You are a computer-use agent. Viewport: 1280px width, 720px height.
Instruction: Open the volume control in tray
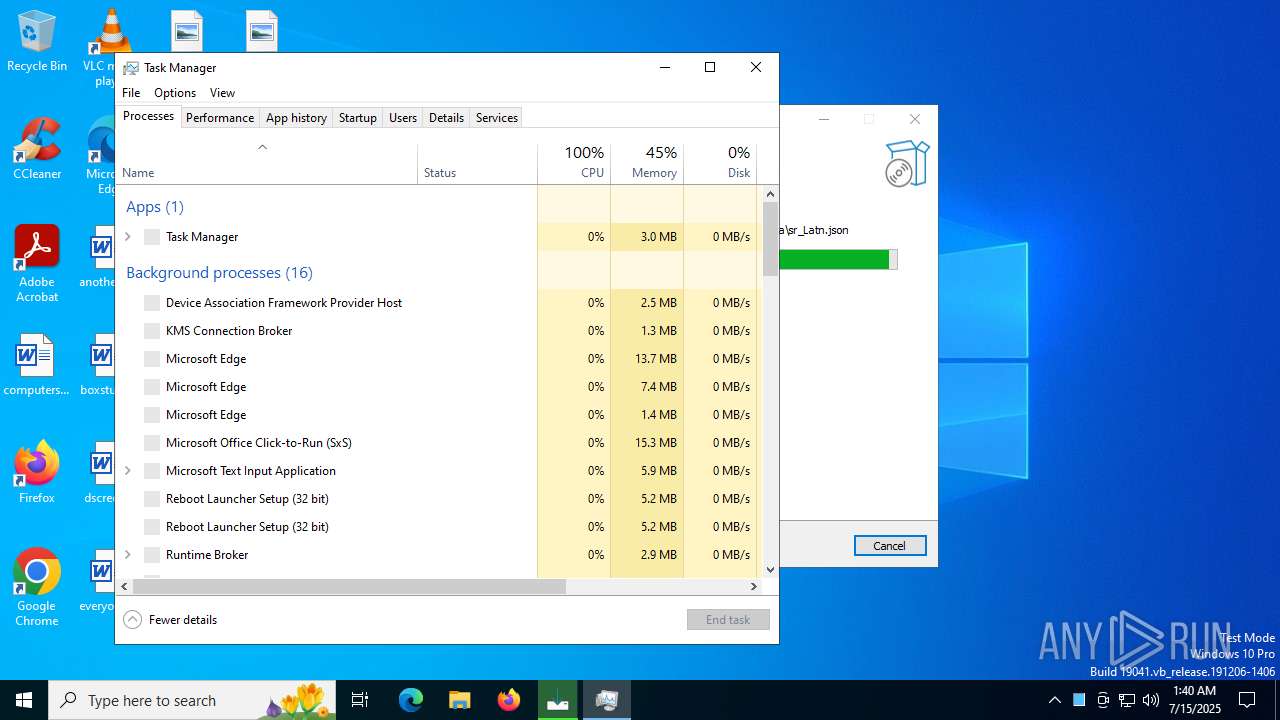(1151, 700)
